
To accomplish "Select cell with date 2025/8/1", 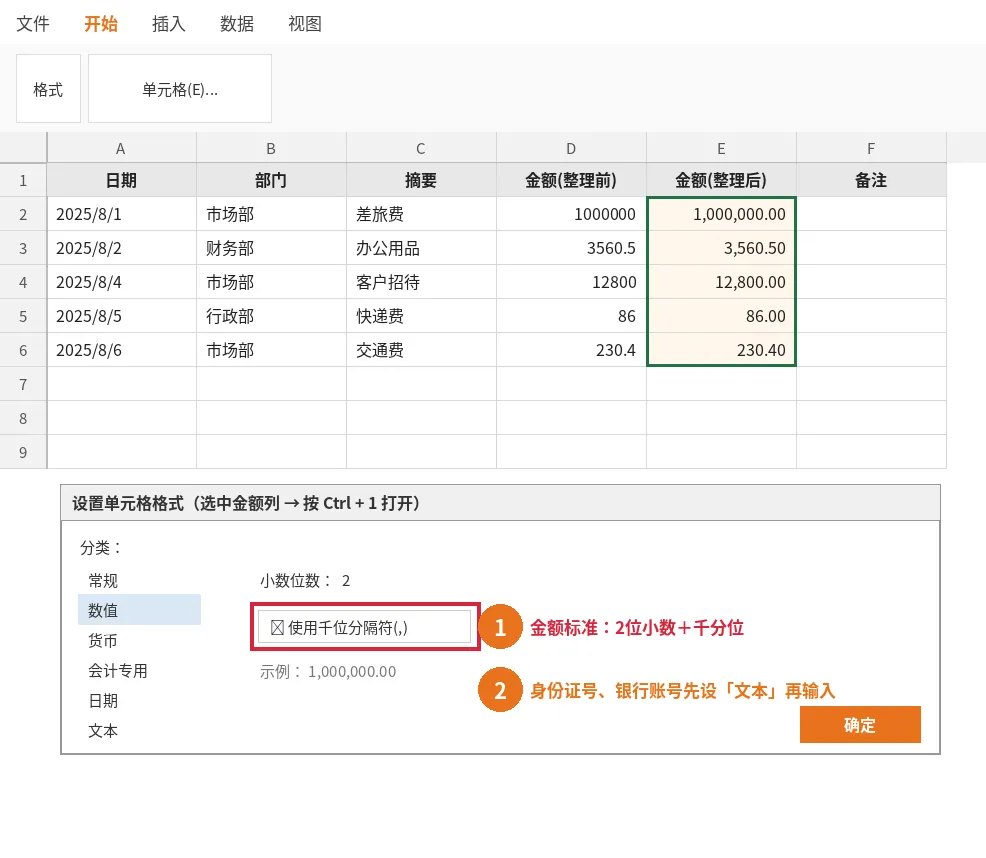I will point(121,214).
